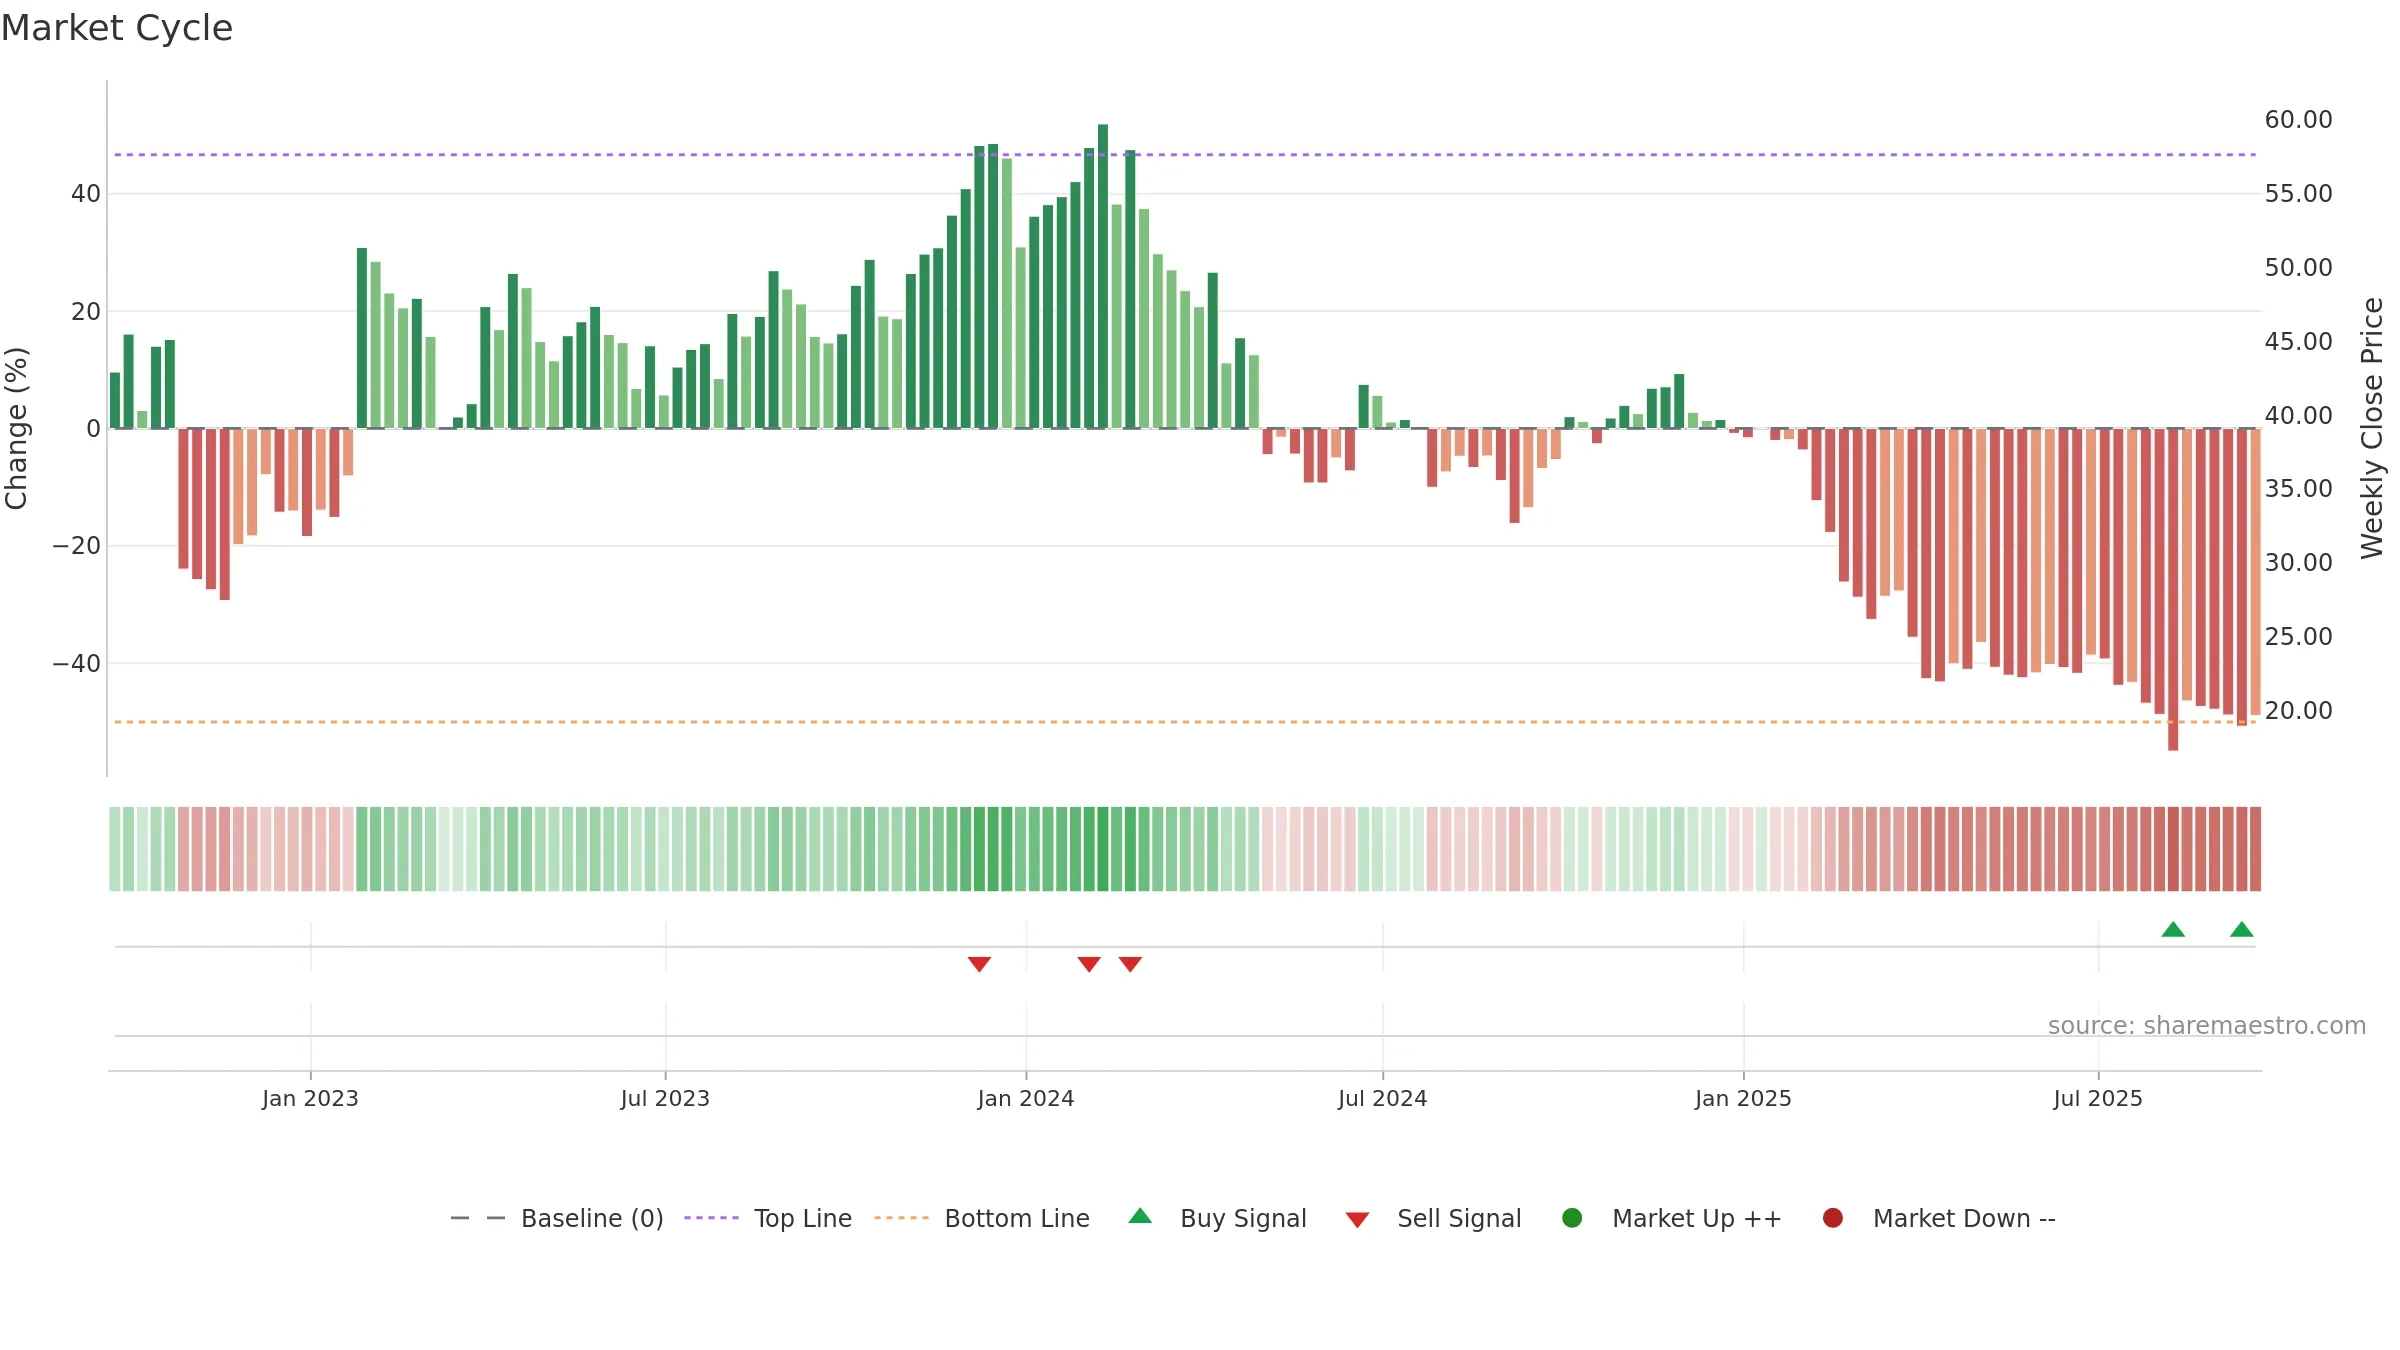Screen dimensions: 2400x1350
Task: Toggle the Market Down -- legend label
Action: (1964, 1218)
